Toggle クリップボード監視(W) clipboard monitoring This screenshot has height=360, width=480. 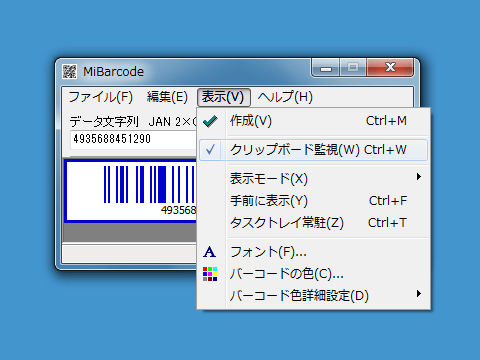313,150
